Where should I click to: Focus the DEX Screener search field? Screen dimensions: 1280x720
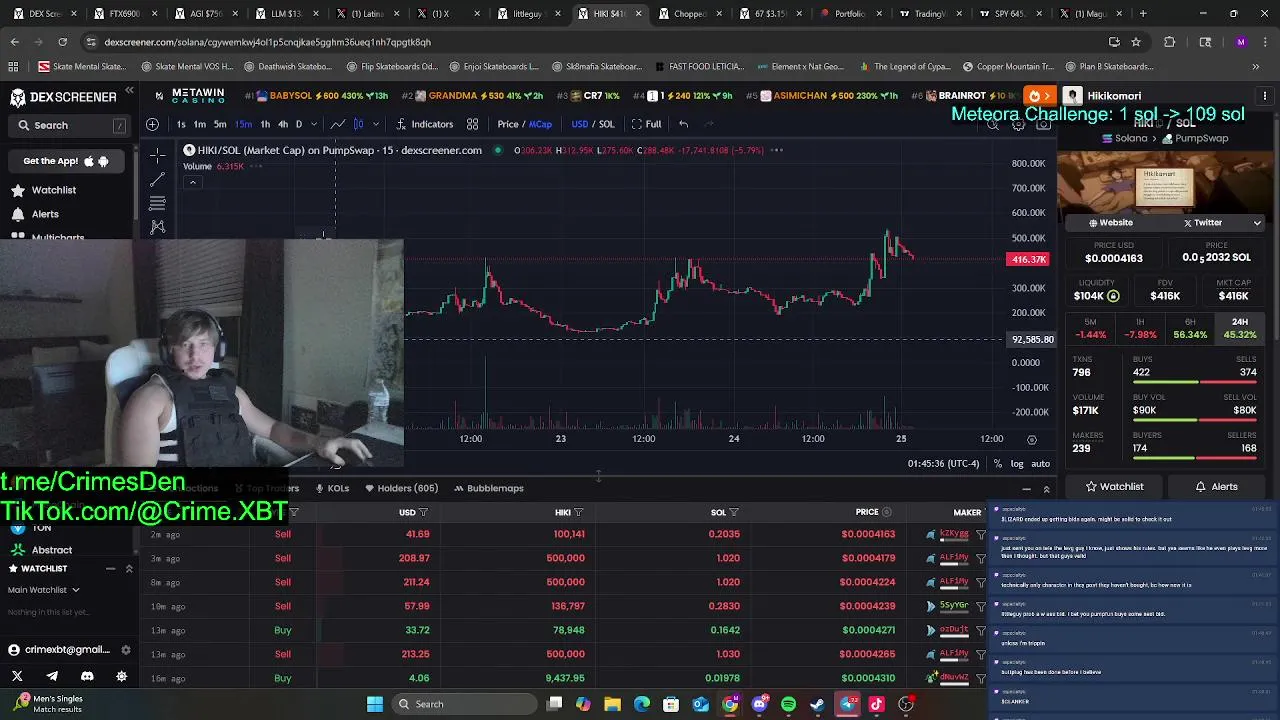[x=72, y=125]
